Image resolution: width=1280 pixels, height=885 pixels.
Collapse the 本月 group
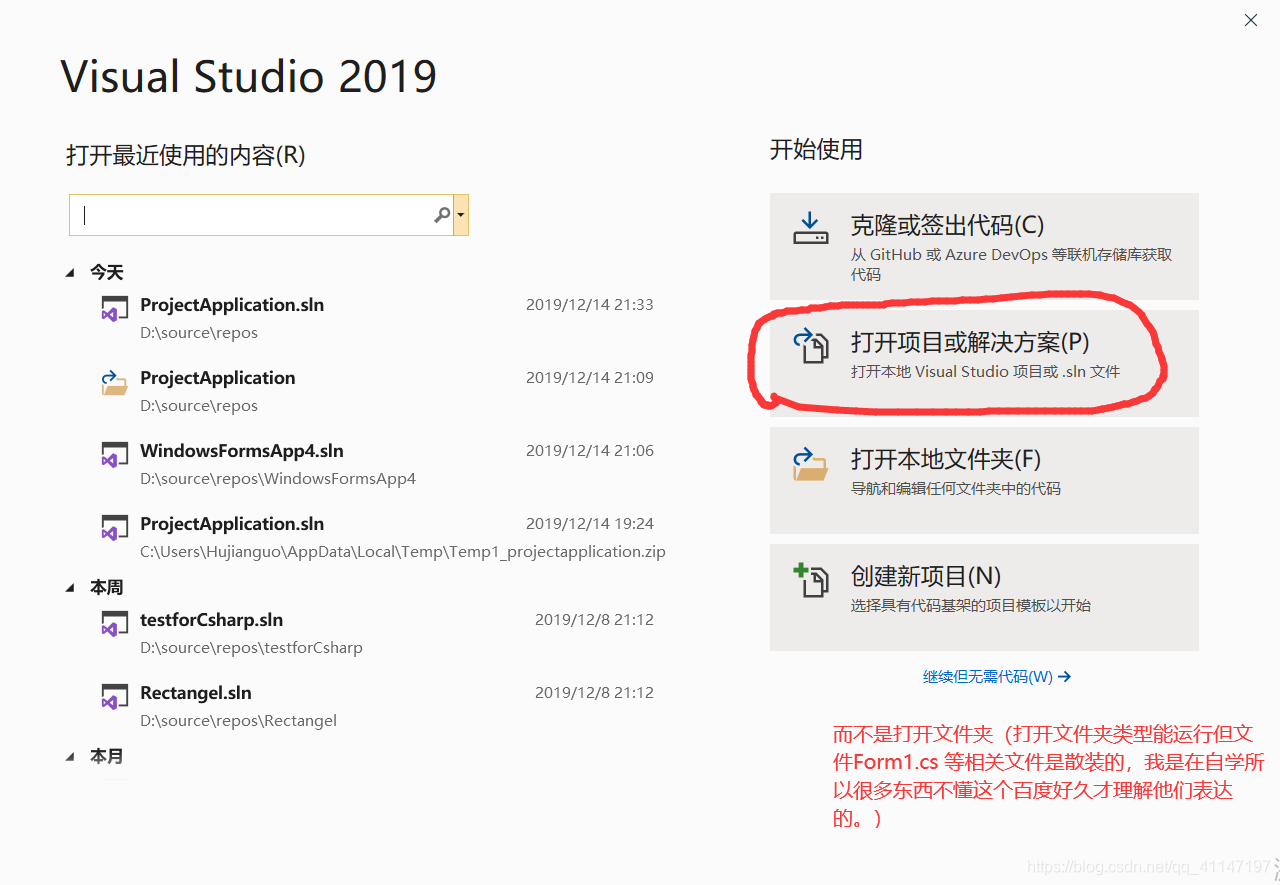(70, 757)
